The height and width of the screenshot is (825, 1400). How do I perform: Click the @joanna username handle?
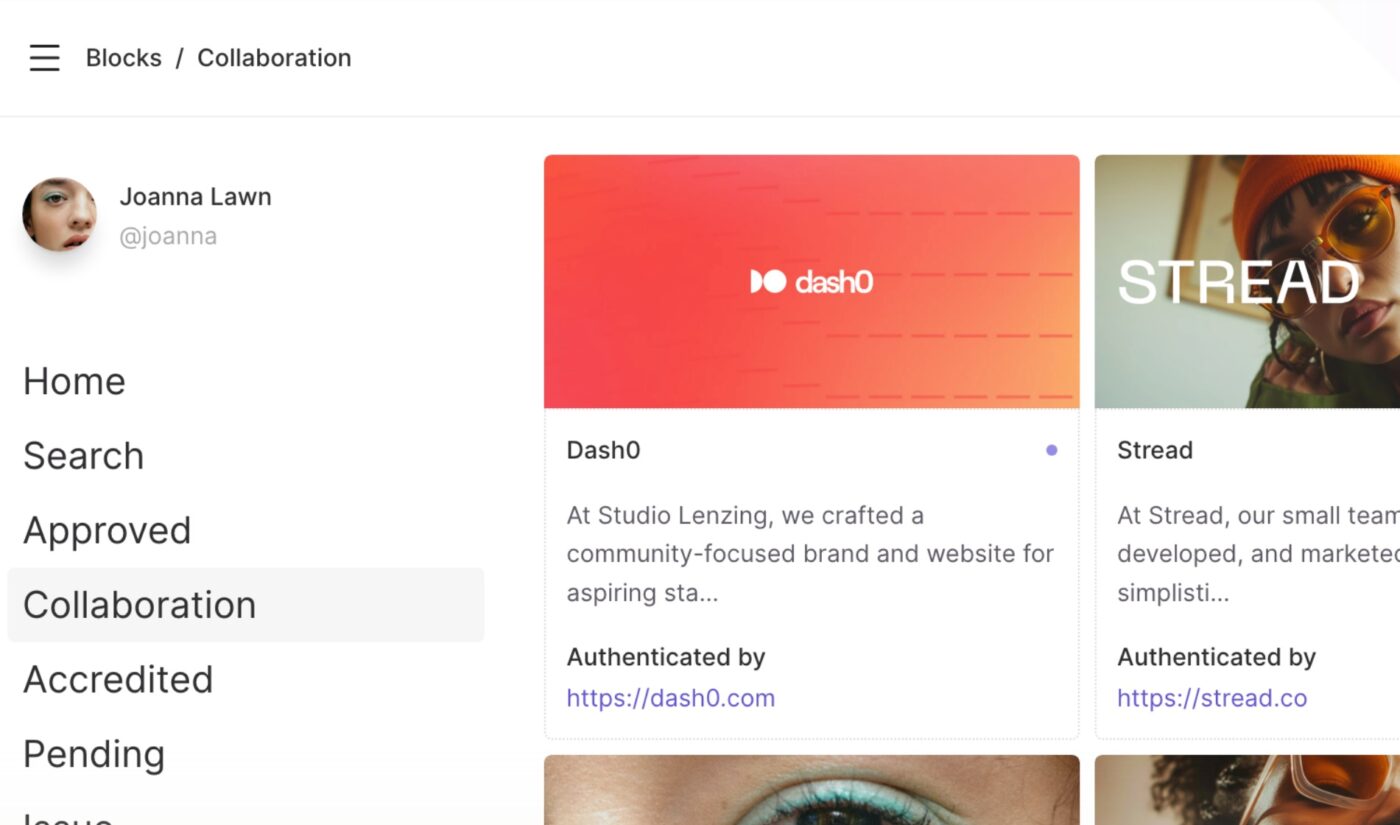point(168,237)
